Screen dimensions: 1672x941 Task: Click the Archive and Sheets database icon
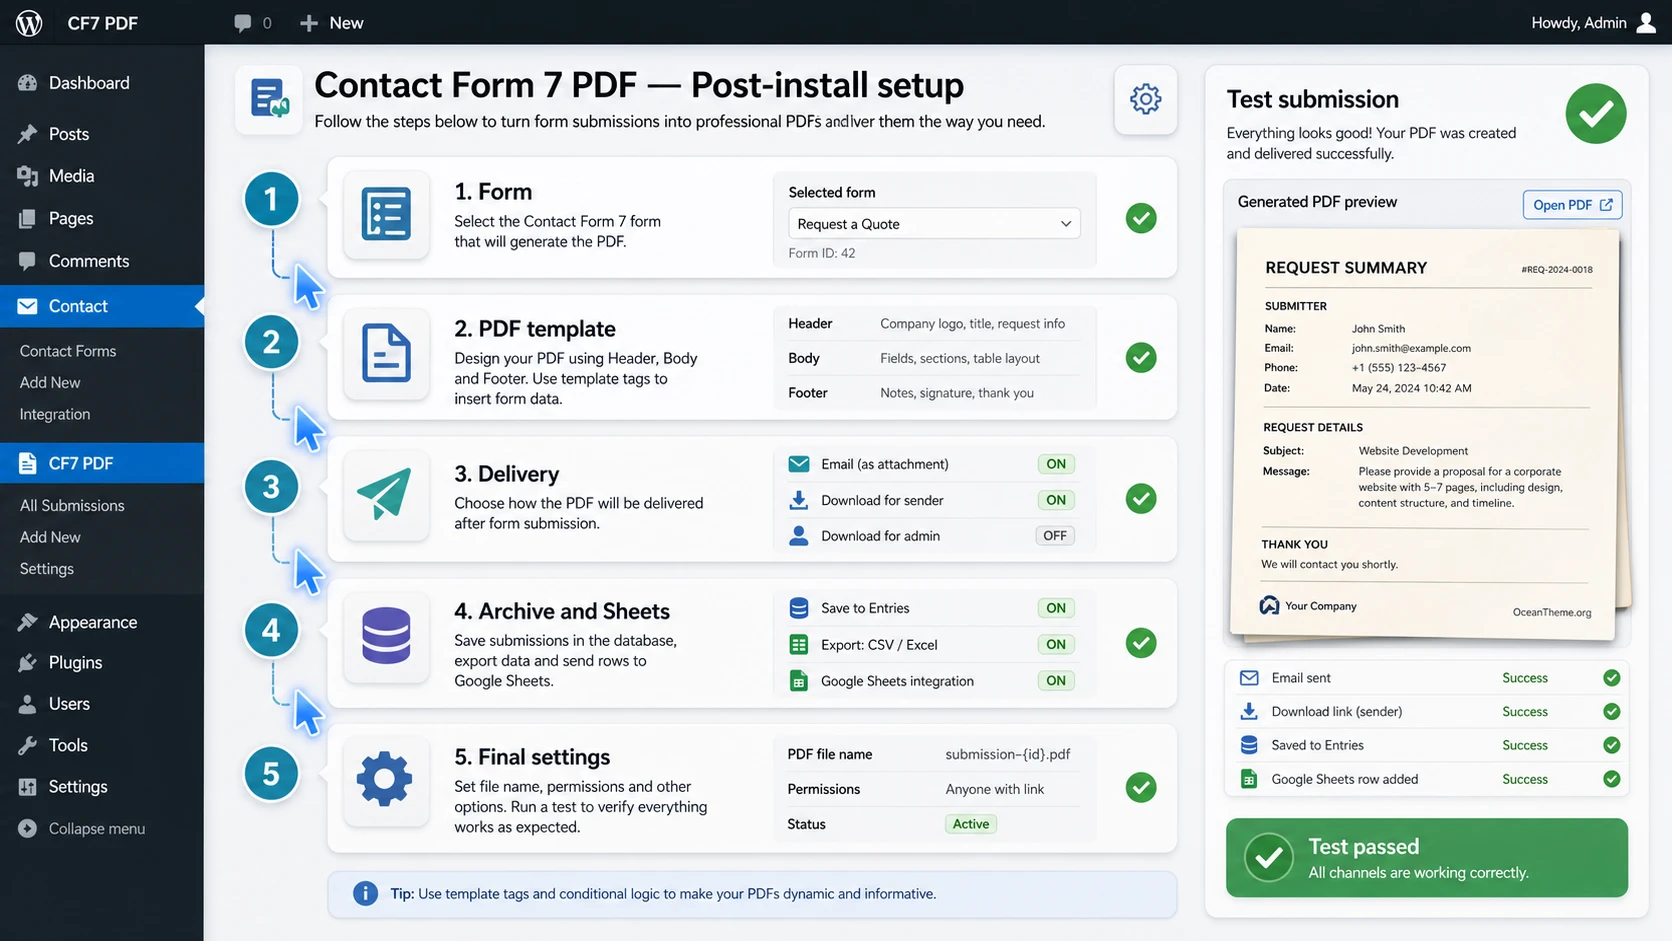[386, 636]
